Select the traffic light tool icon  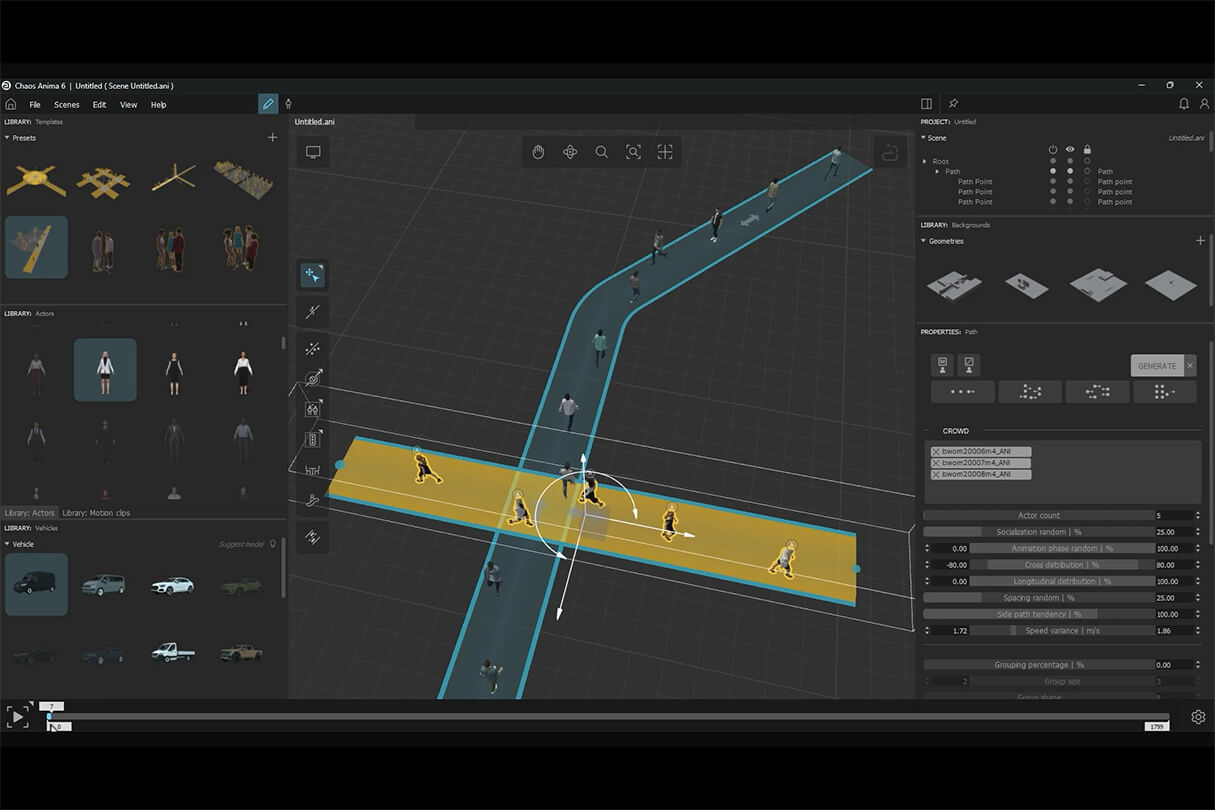tap(313, 439)
